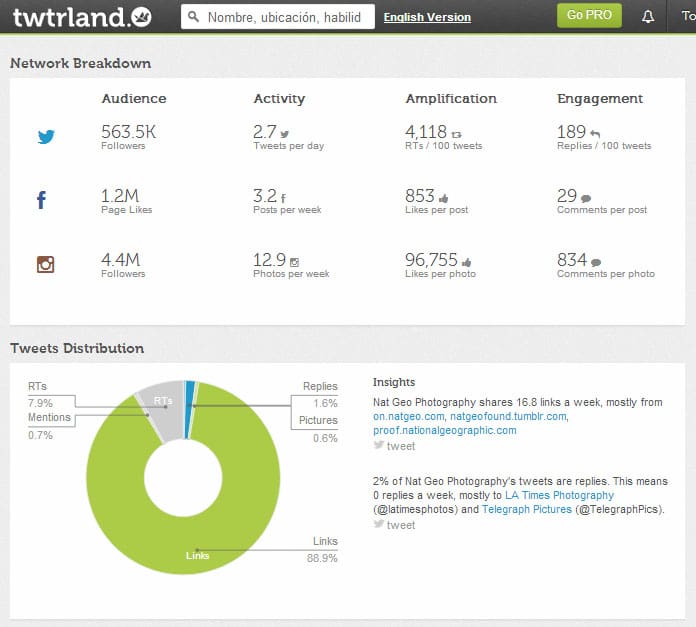Focus the Nombre, ubicación search field
Viewport: 696px width, 627px height.
tap(278, 17)
